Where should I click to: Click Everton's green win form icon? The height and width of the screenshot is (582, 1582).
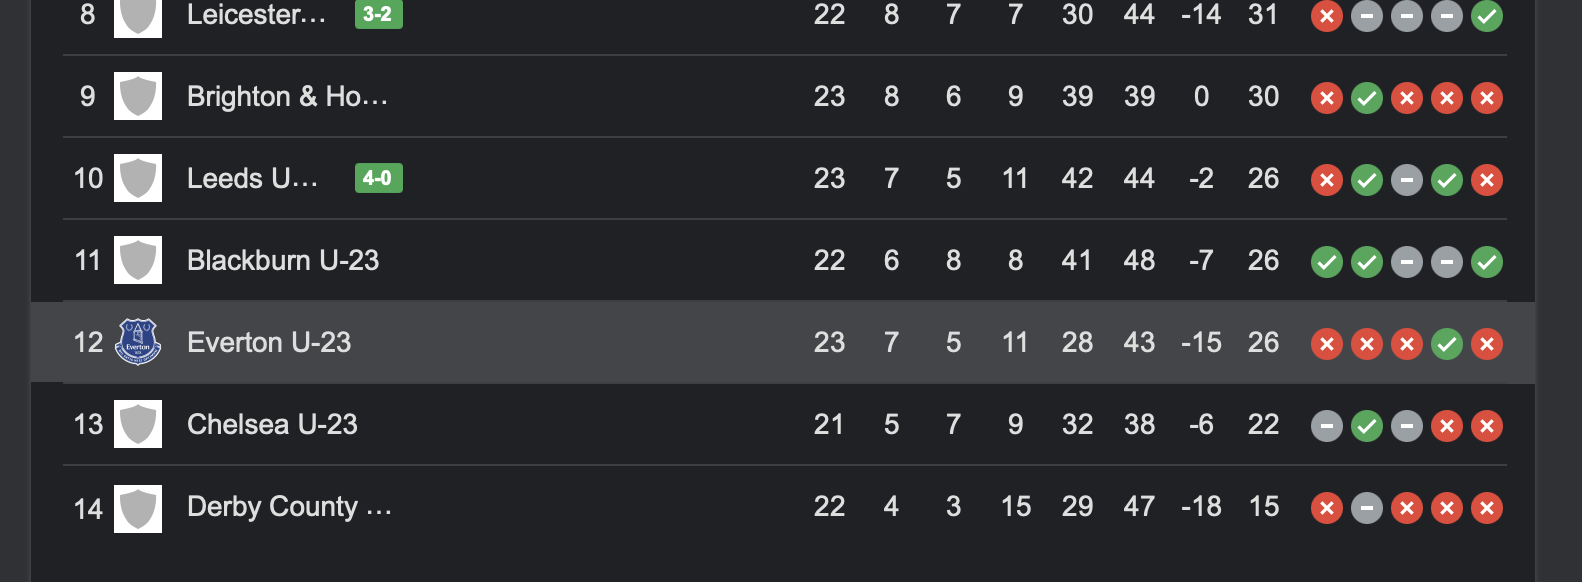[1447, 344]
